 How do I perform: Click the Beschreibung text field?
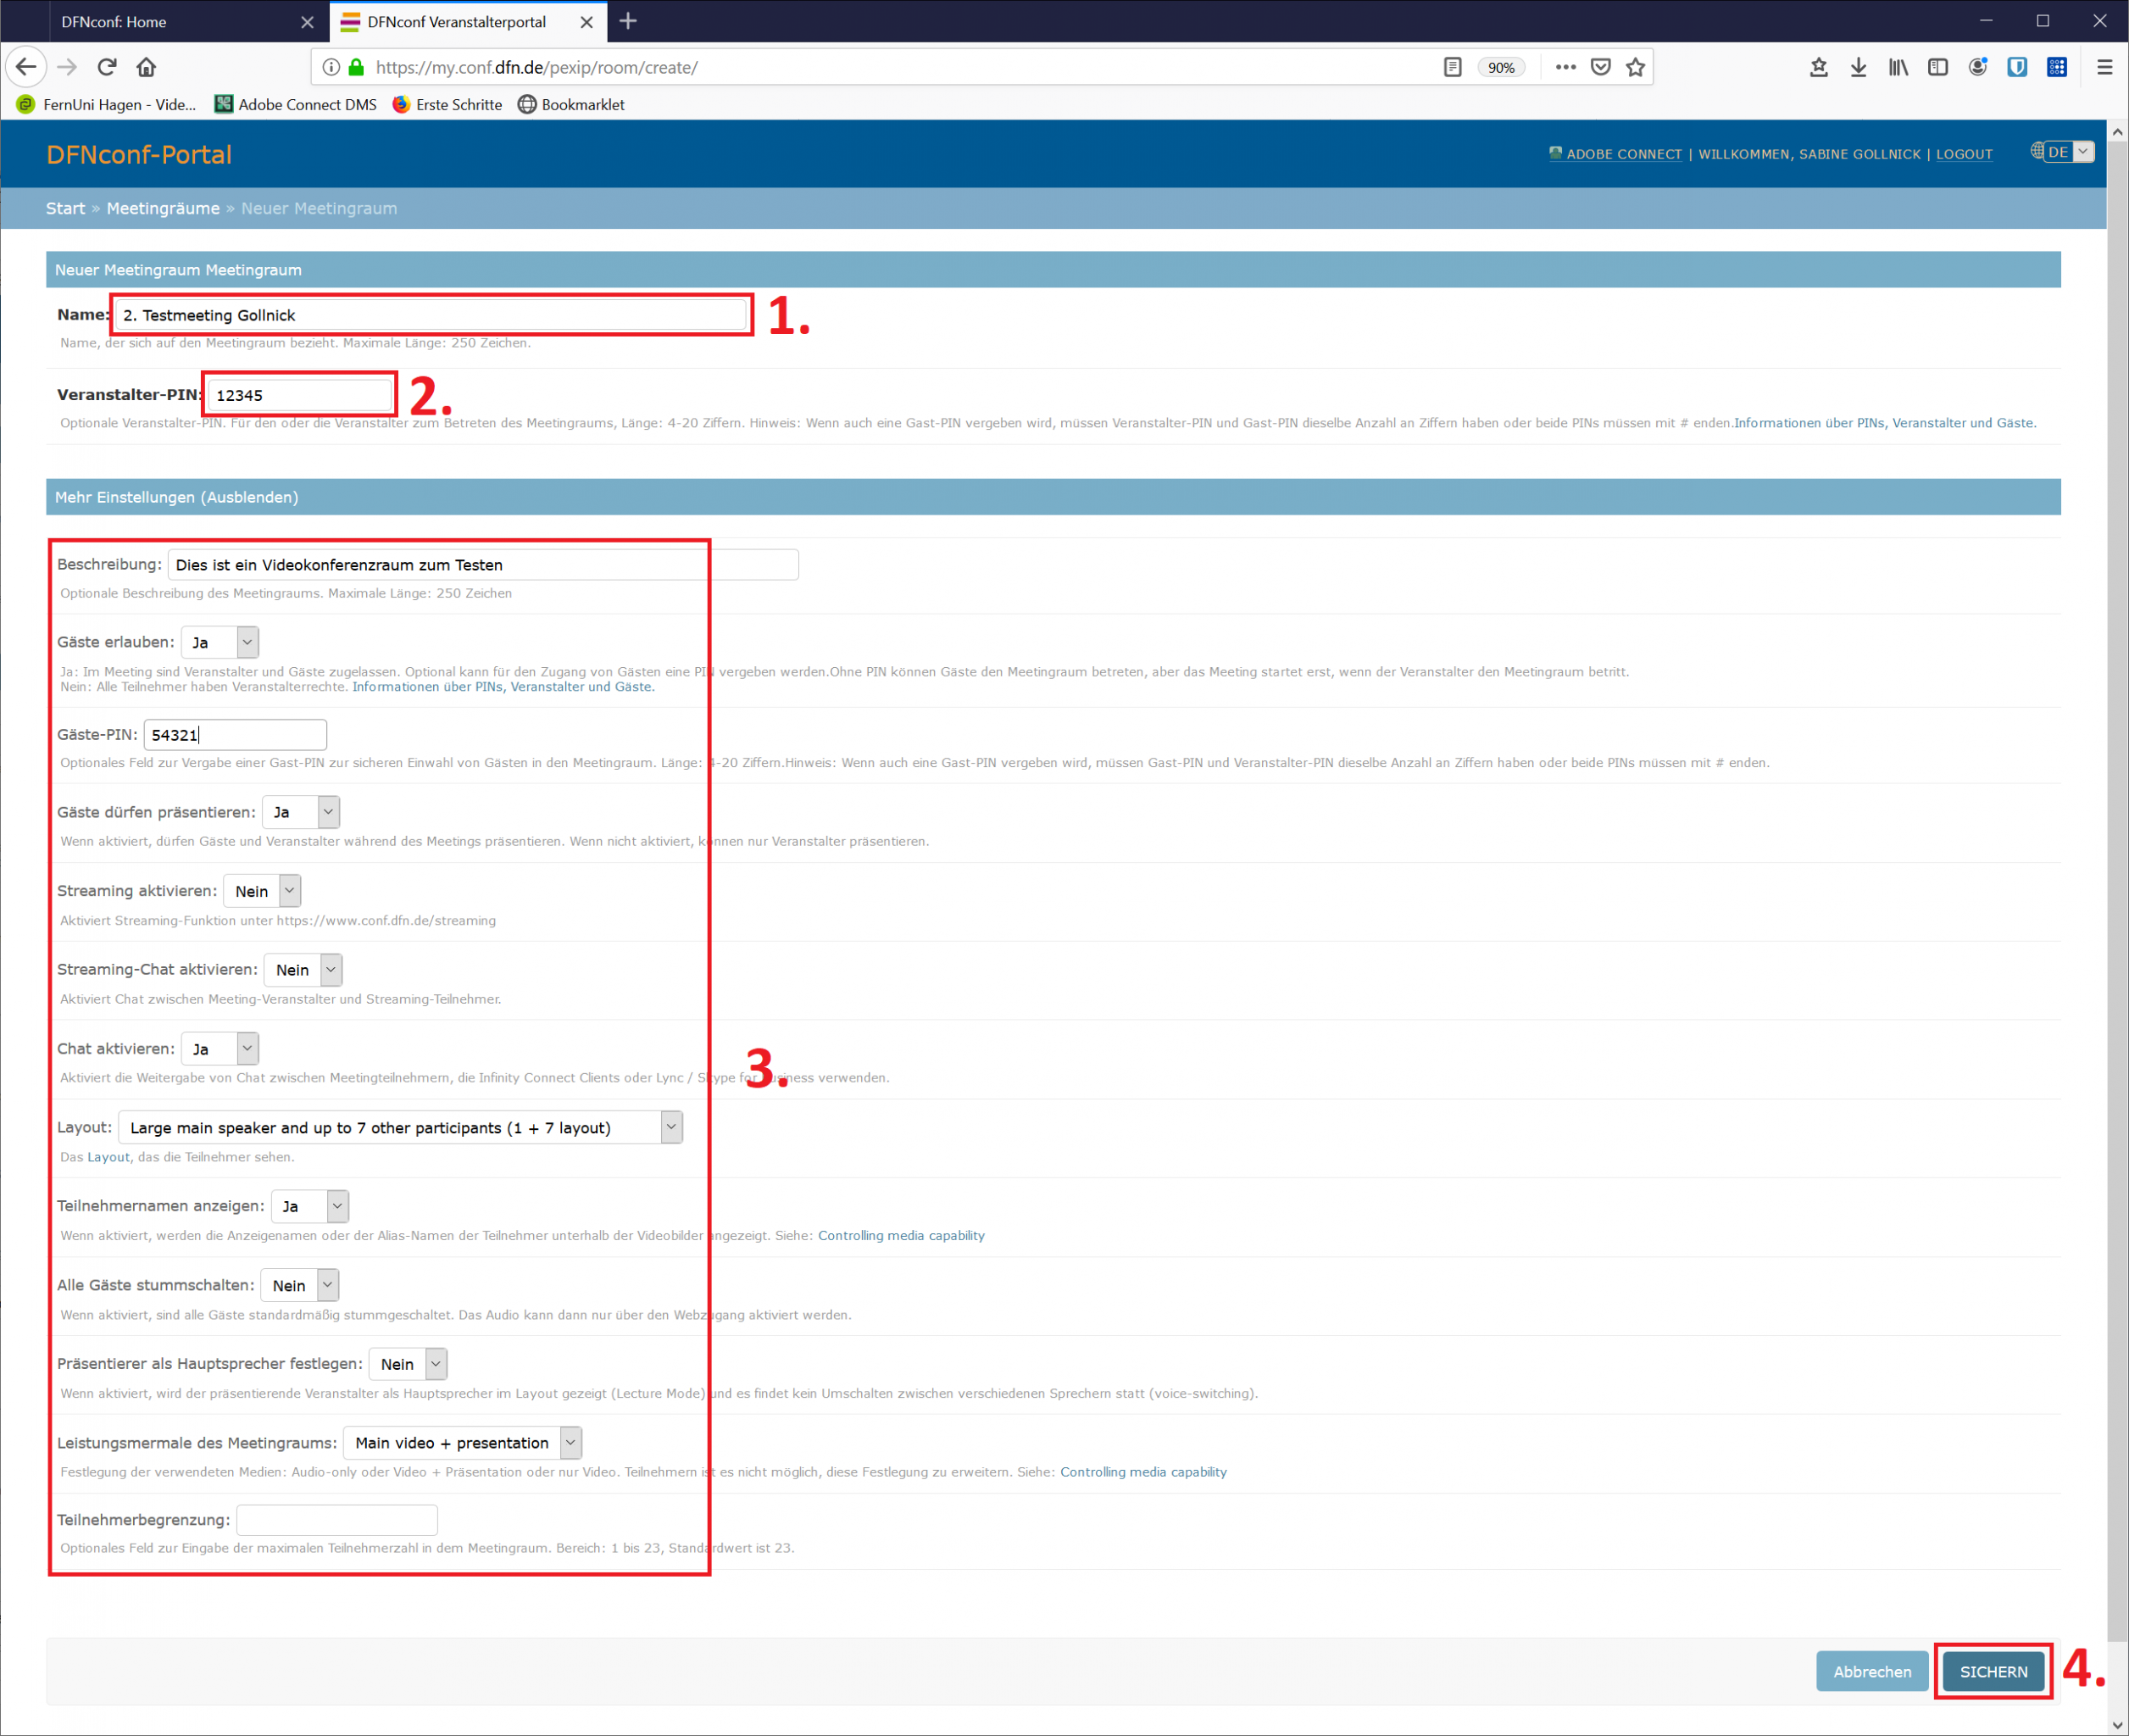[x=483, y=565]
